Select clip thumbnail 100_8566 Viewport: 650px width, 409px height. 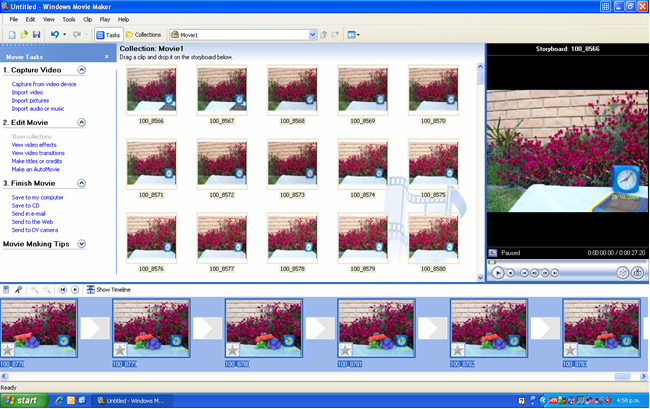click(x=151, y=90)
